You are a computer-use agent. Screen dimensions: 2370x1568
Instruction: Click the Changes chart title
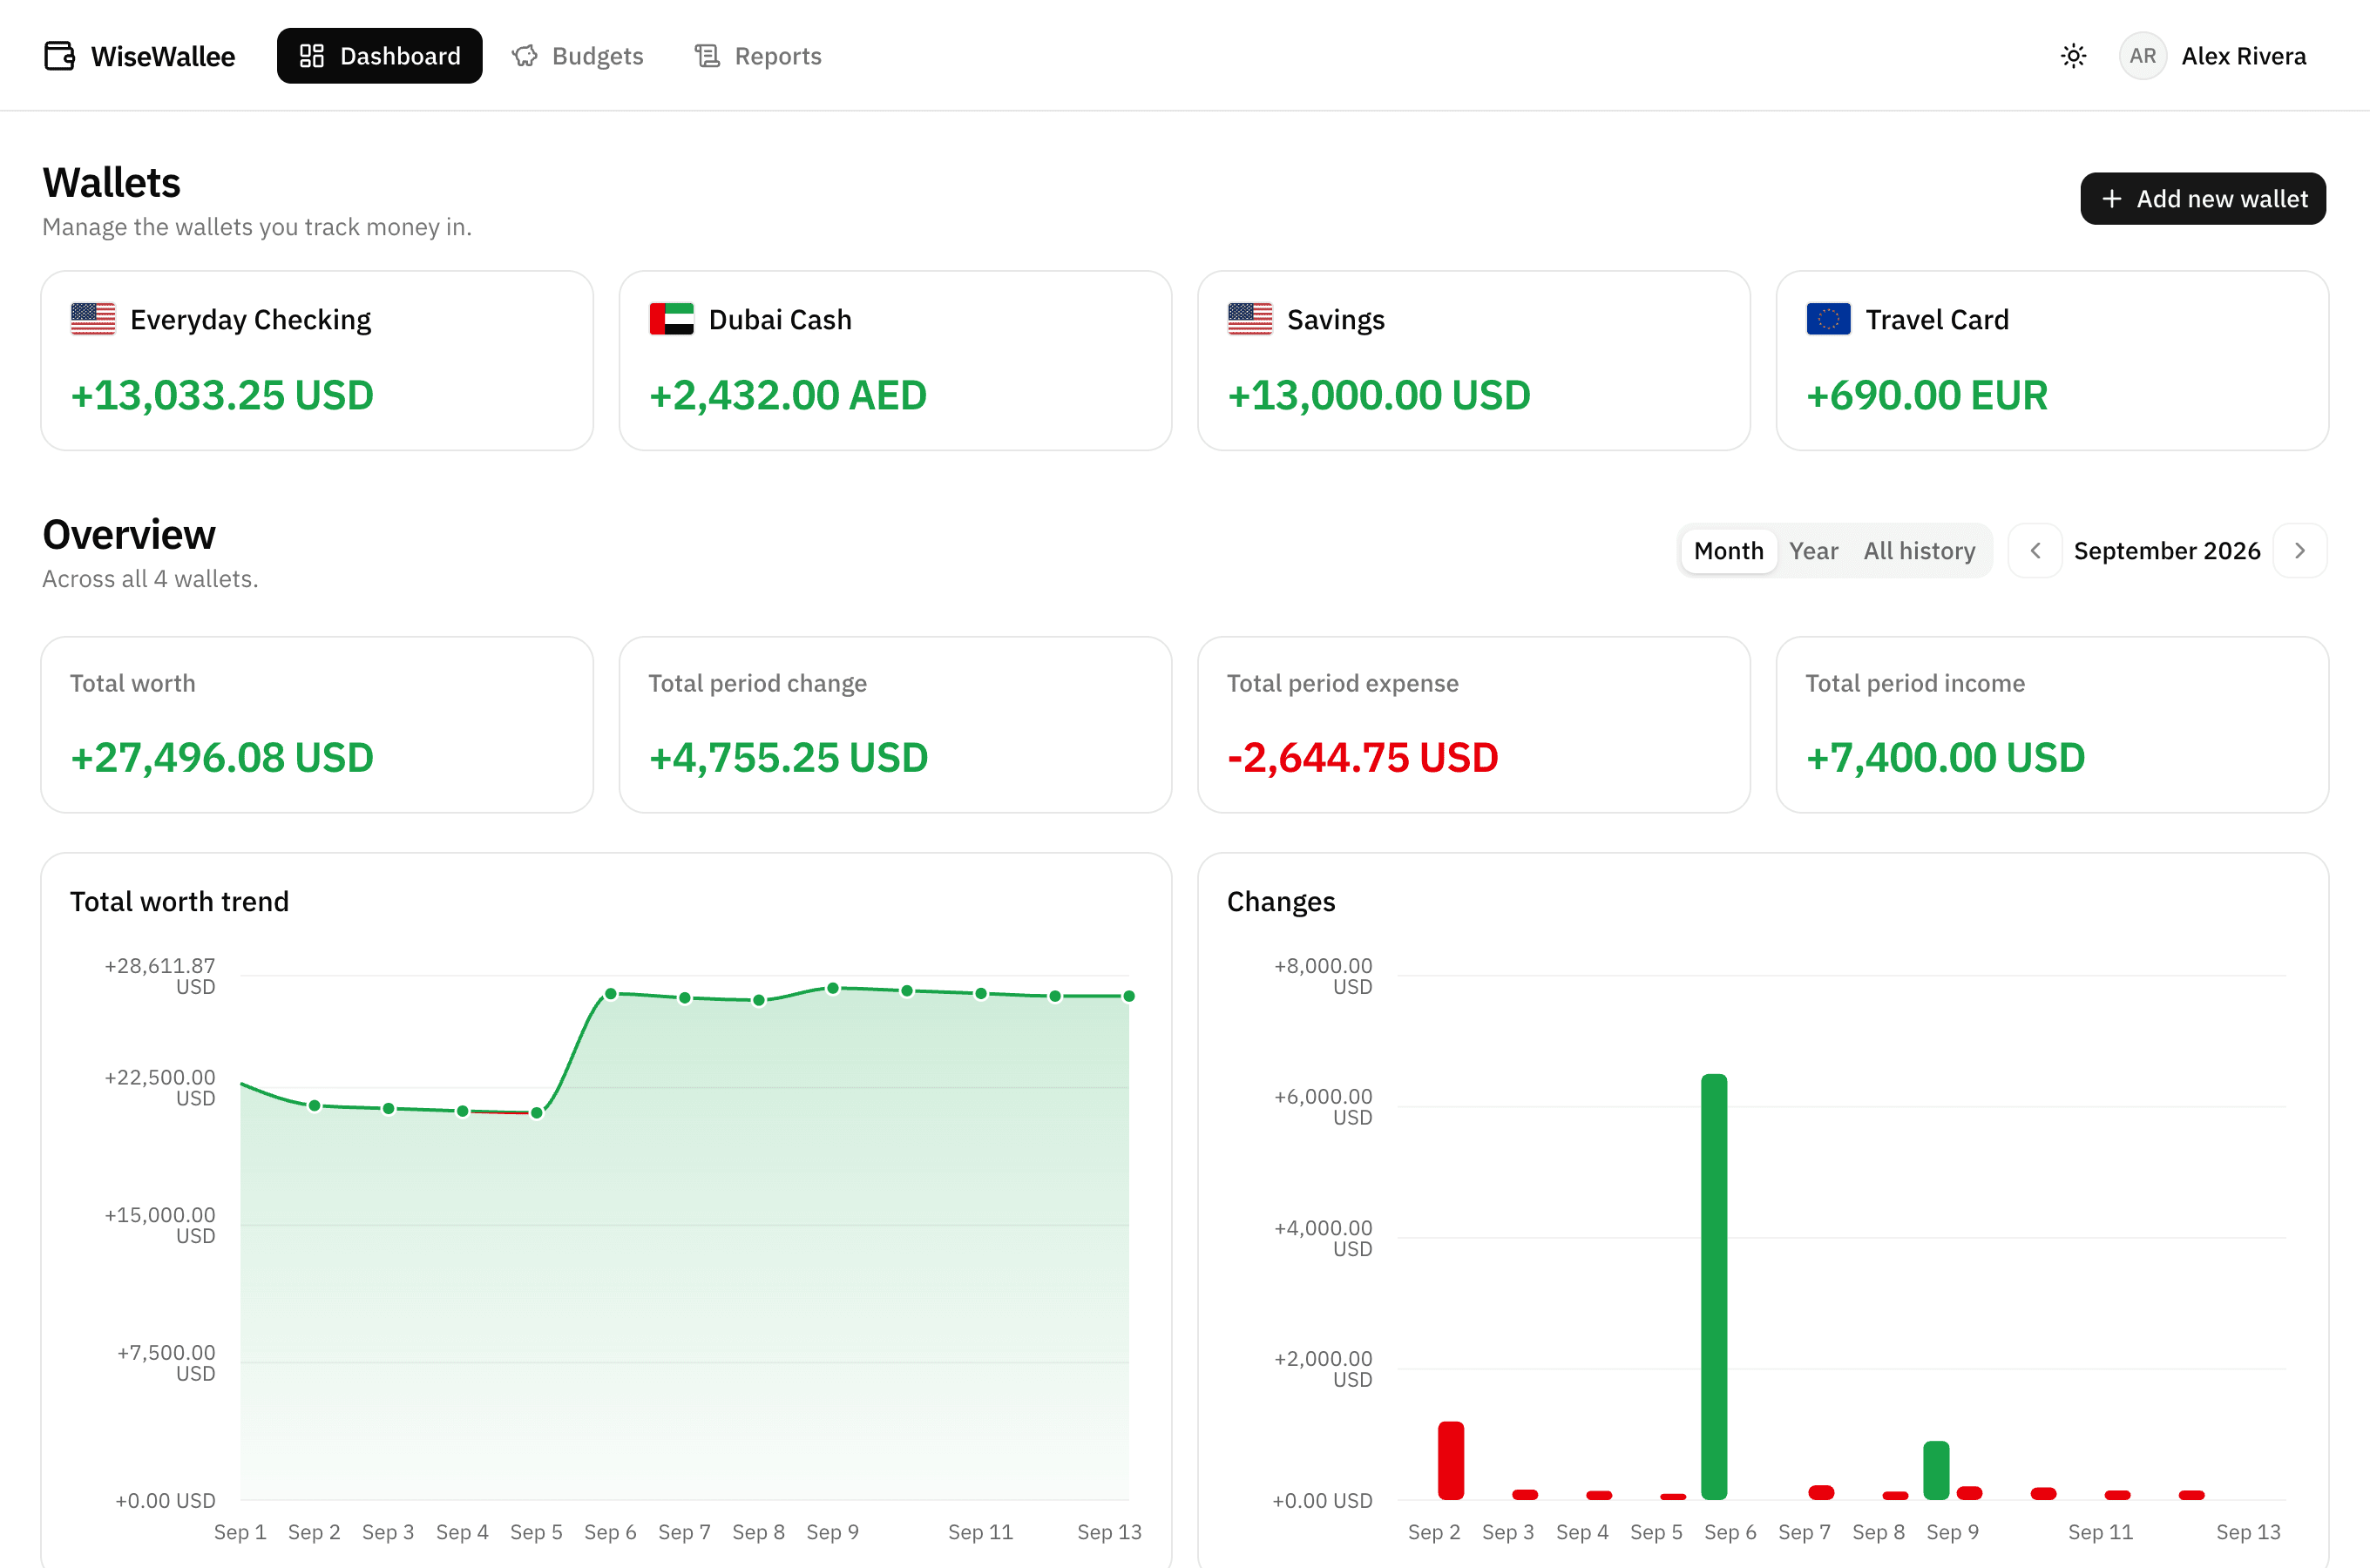tap(1281, 902)
